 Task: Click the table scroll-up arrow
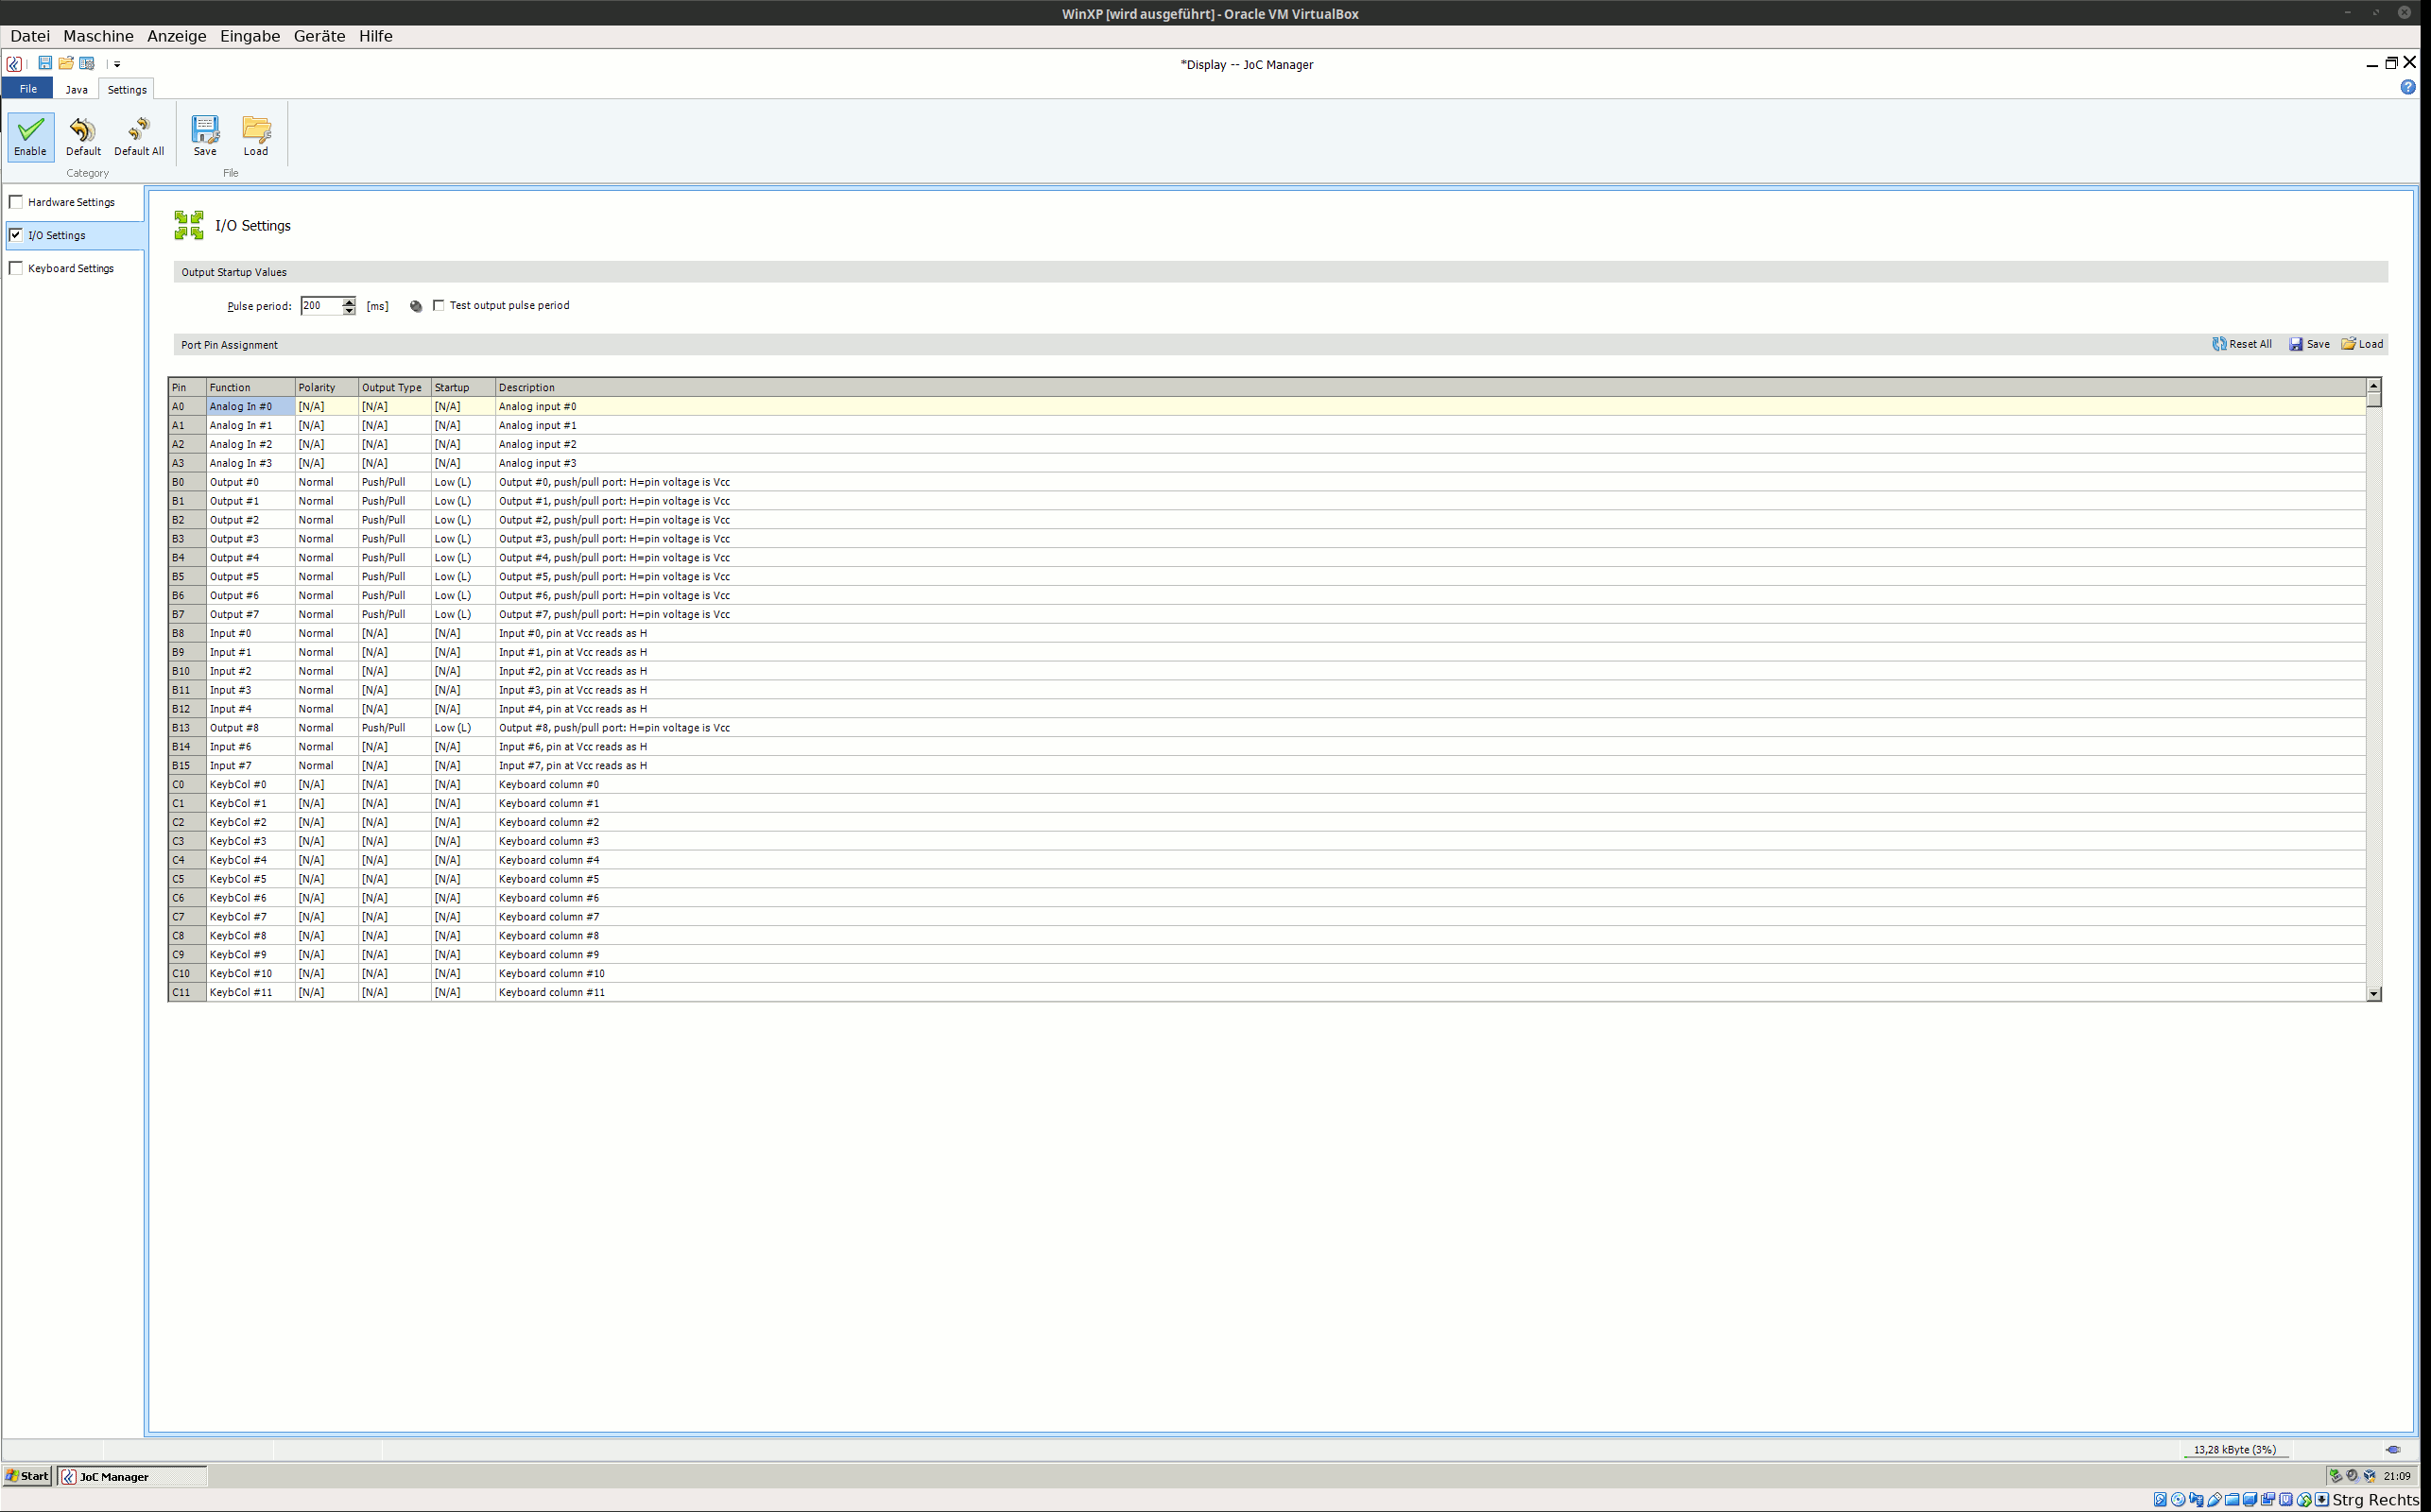click(2374, 386)
